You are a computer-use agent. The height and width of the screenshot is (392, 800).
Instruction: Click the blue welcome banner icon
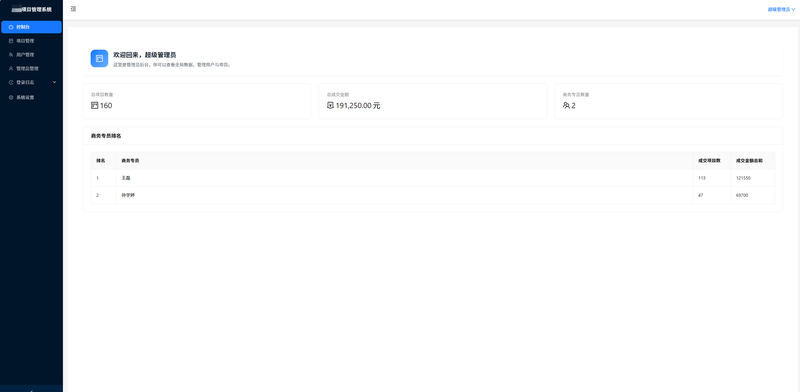click(x=99, y=59)
